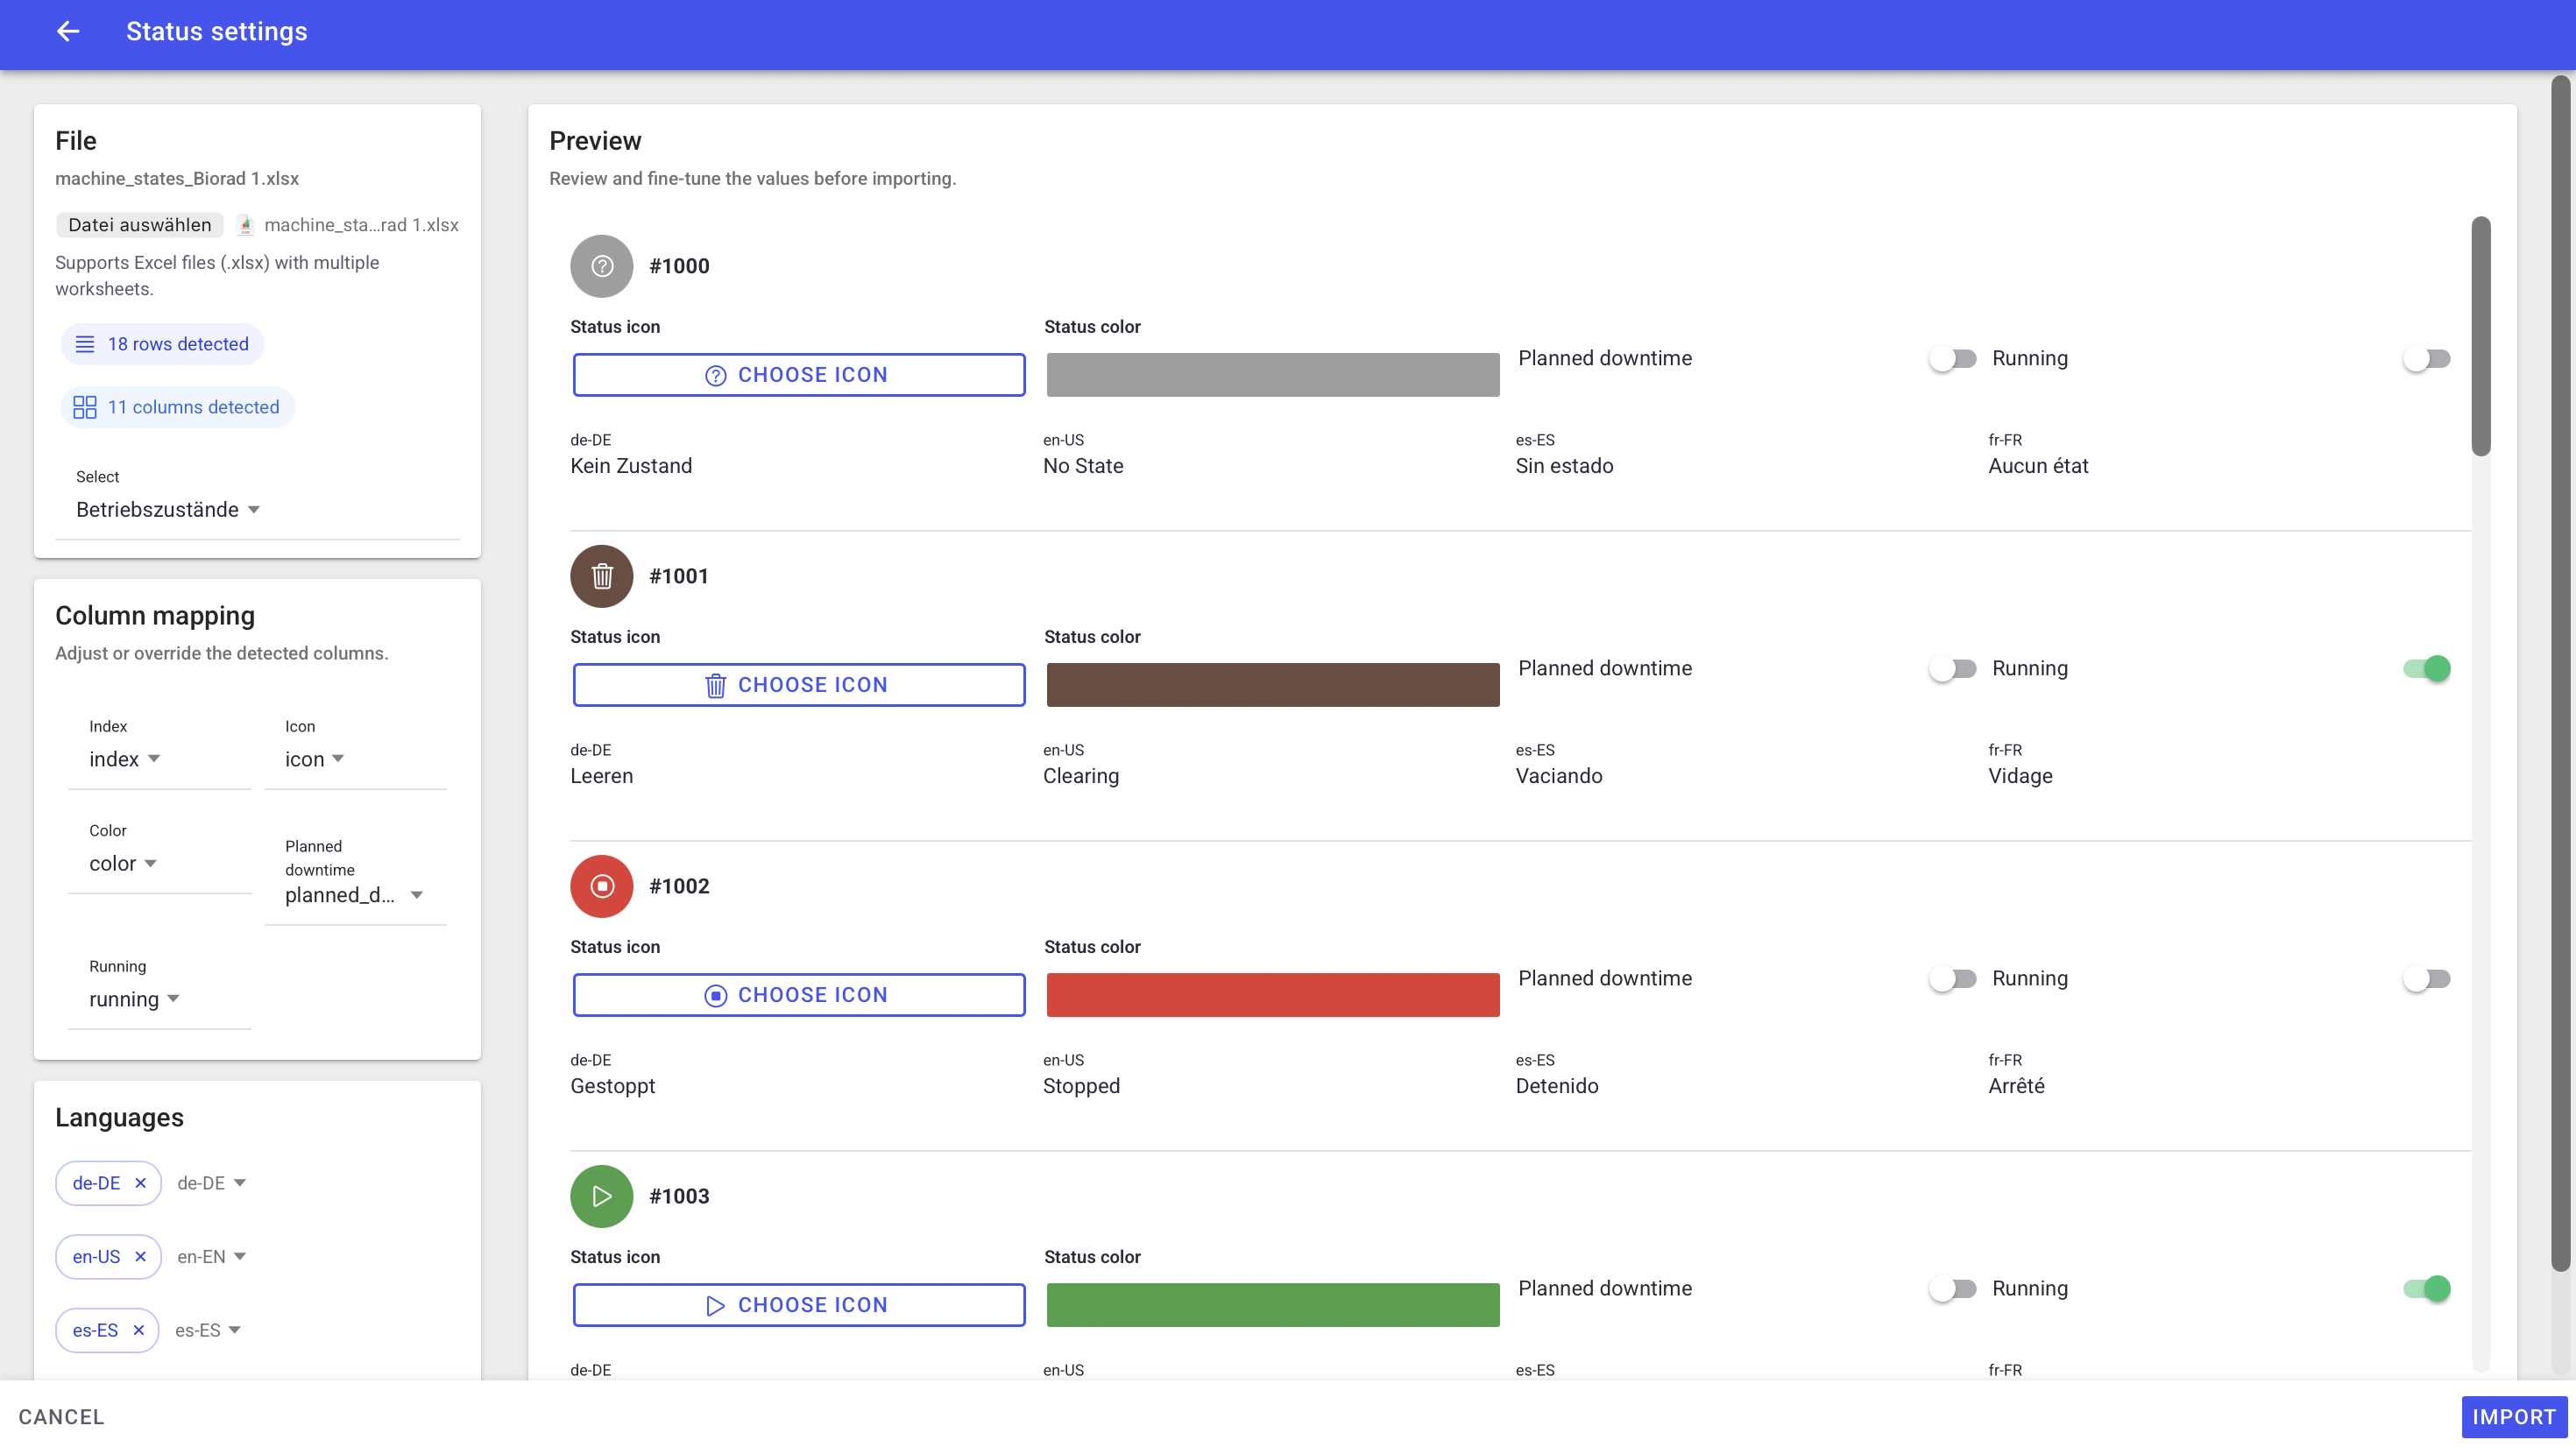Choose icon for status #1001
2576x1454 pixels.
tap(798, 685)
